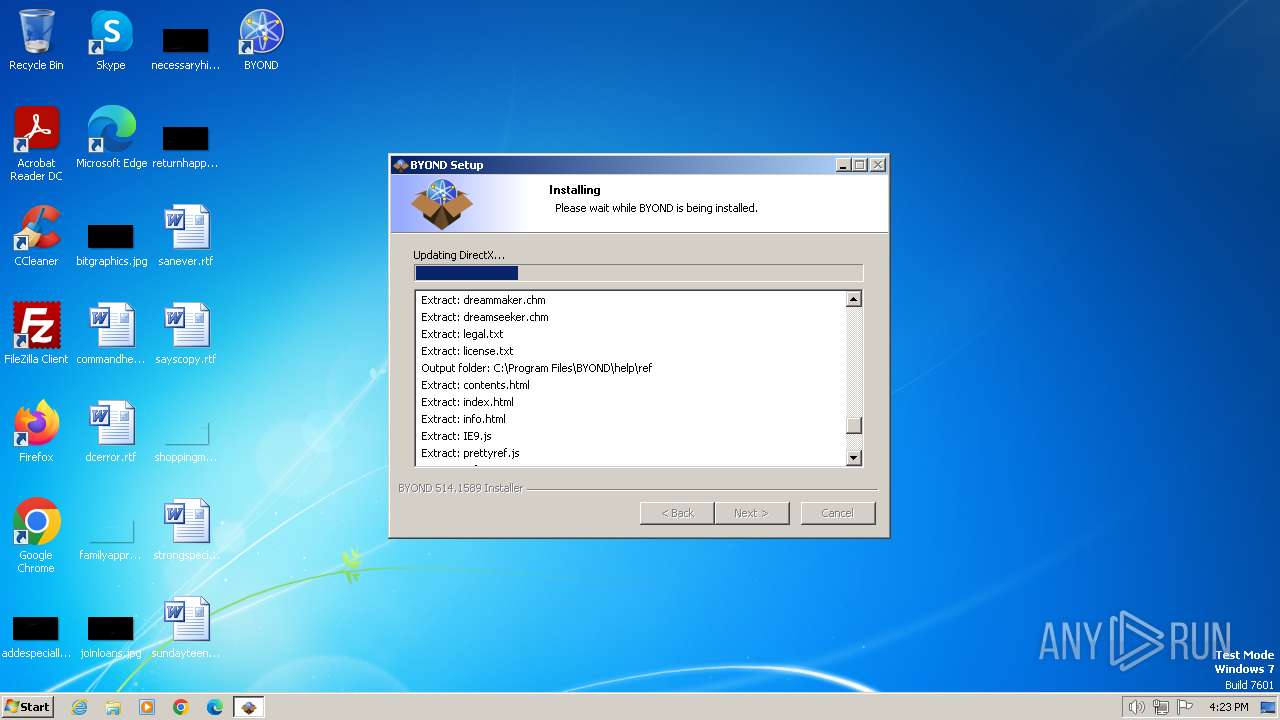Select the shoppingm... desktop file
The width and height of the screenshot is (1280, 720).
[186, 440]
